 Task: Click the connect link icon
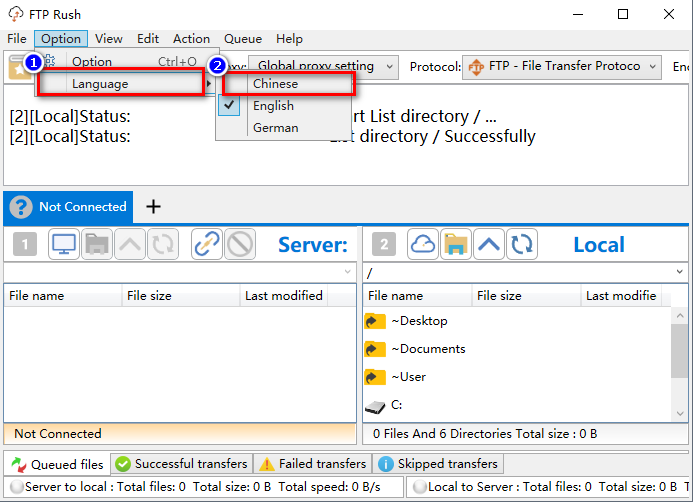(x=207, y=244)
